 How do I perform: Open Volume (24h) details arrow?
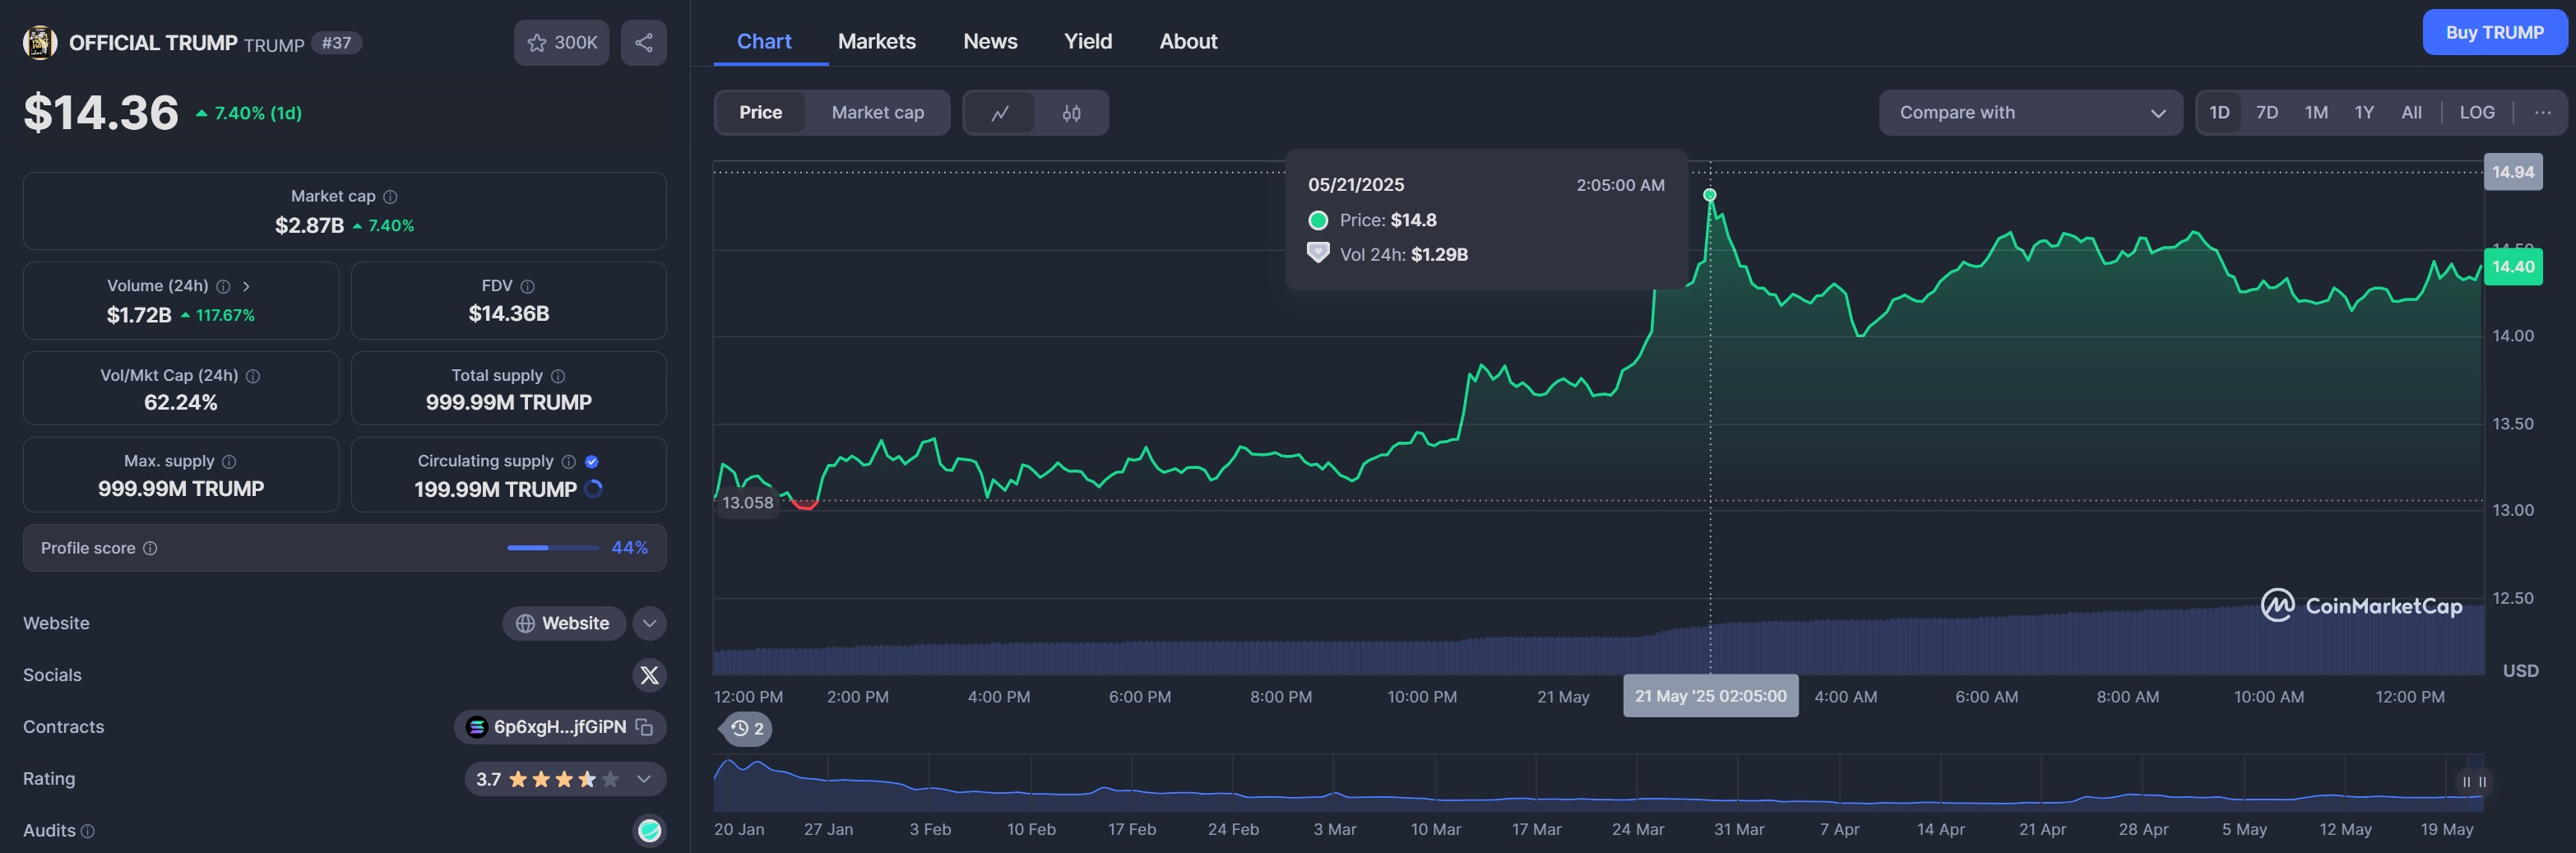tap(246, 287)
